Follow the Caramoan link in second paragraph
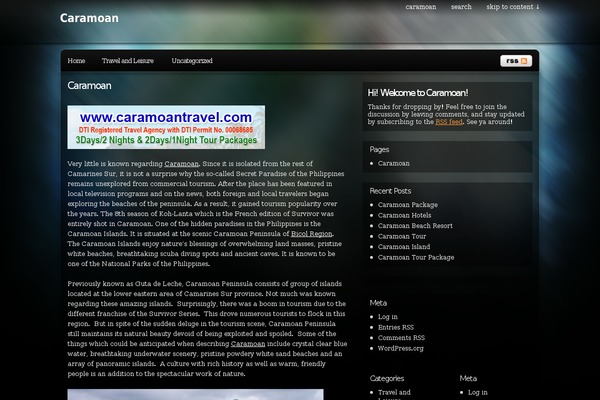Image resolution: width=600 pixels, height=400 pixels. point(248,344)
